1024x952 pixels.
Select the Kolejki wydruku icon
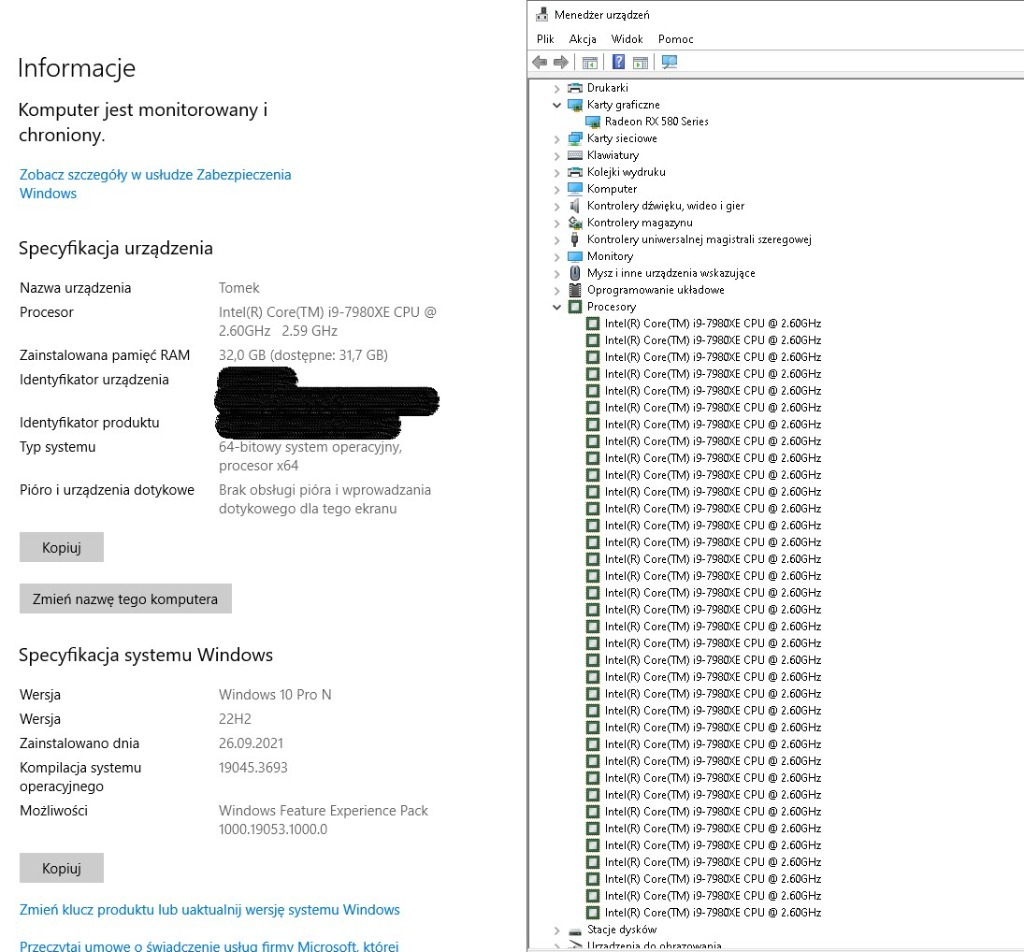pos(575,172)
